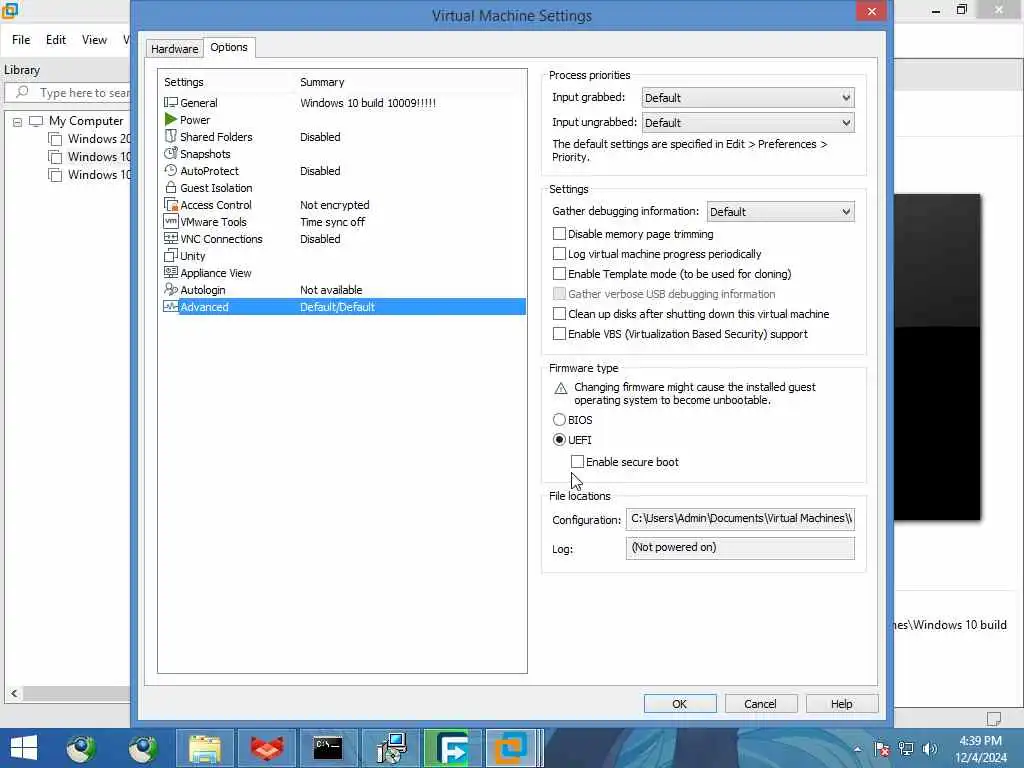
Task: Select the General settings icon
Action: [x=170, y=103]
